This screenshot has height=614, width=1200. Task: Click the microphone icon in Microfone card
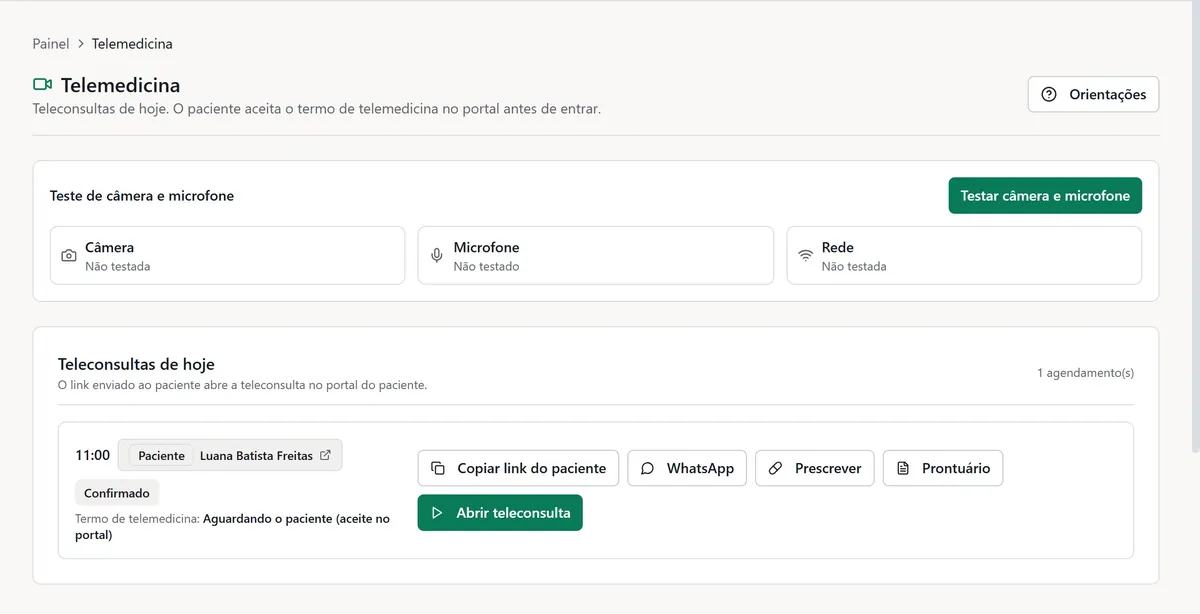point(437,256)
